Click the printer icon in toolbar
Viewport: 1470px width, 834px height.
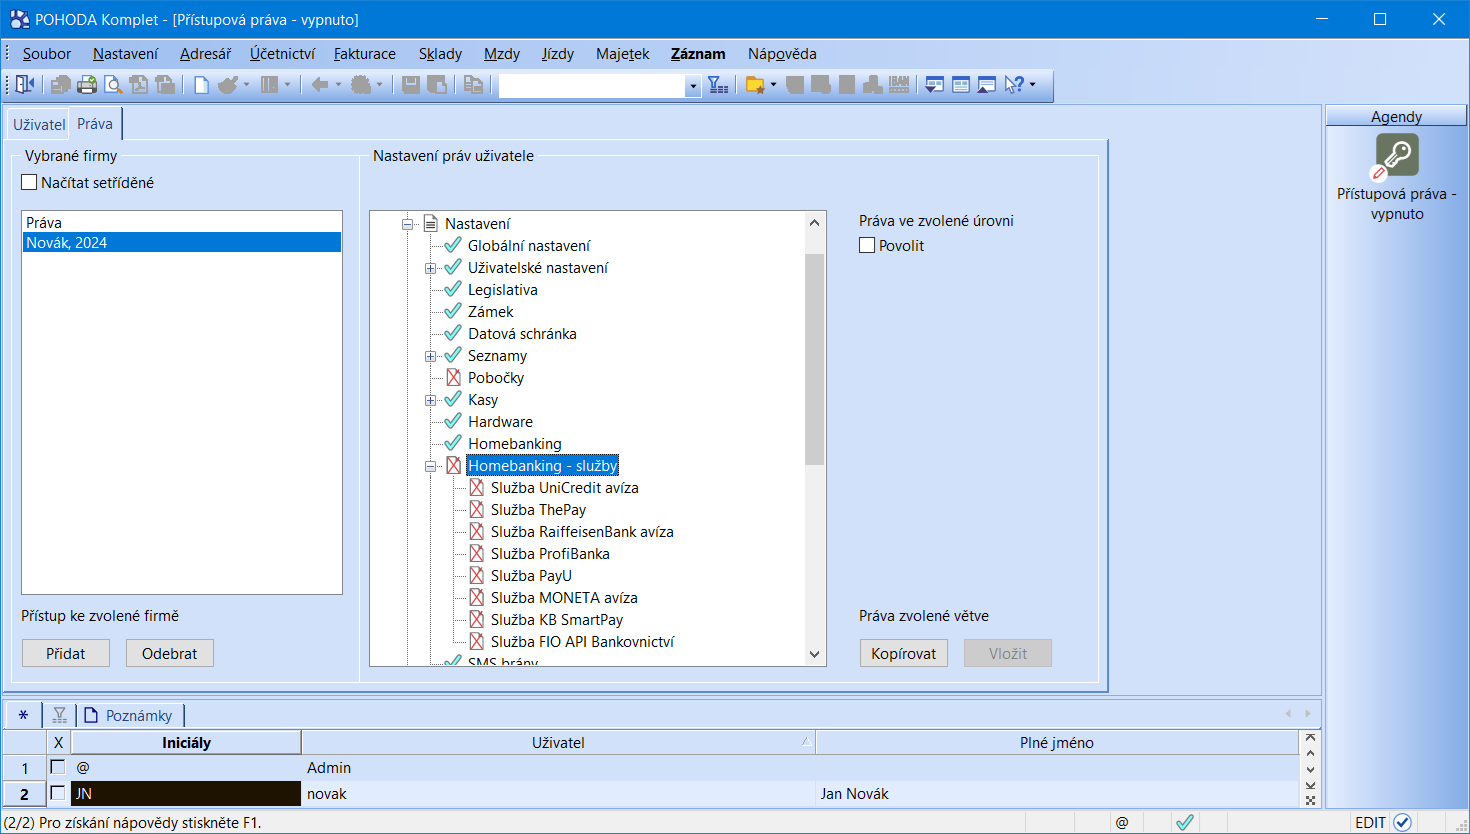(87, 85)
